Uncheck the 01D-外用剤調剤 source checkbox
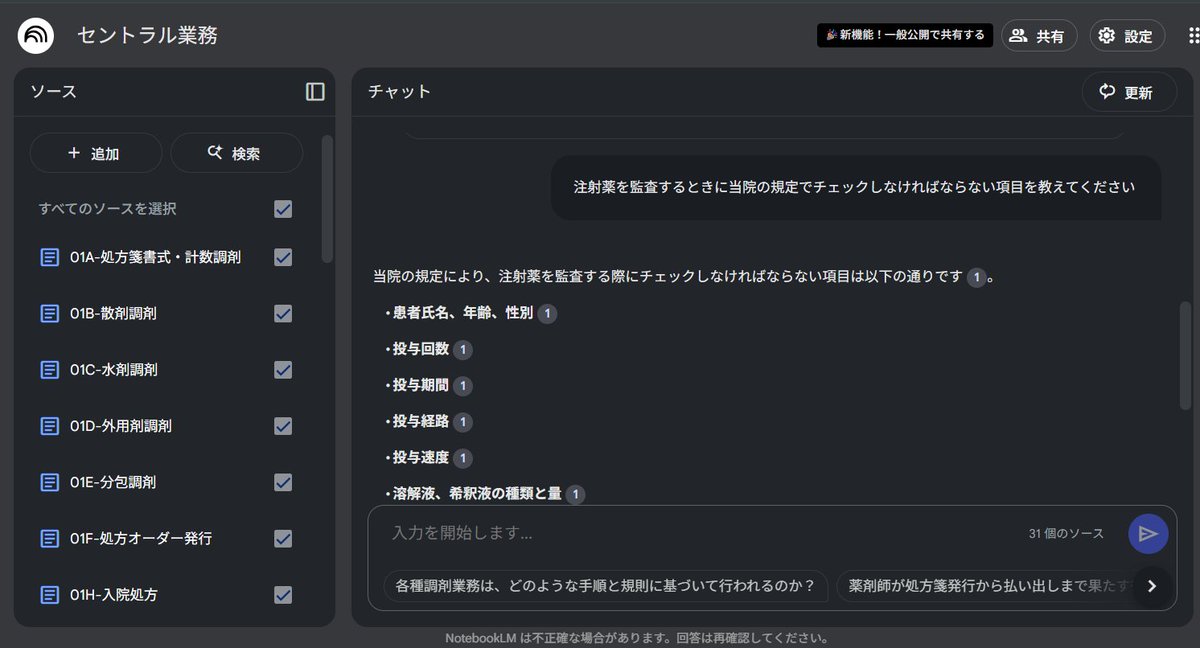Screen dimensions: 1200x648 pos(283,426)
